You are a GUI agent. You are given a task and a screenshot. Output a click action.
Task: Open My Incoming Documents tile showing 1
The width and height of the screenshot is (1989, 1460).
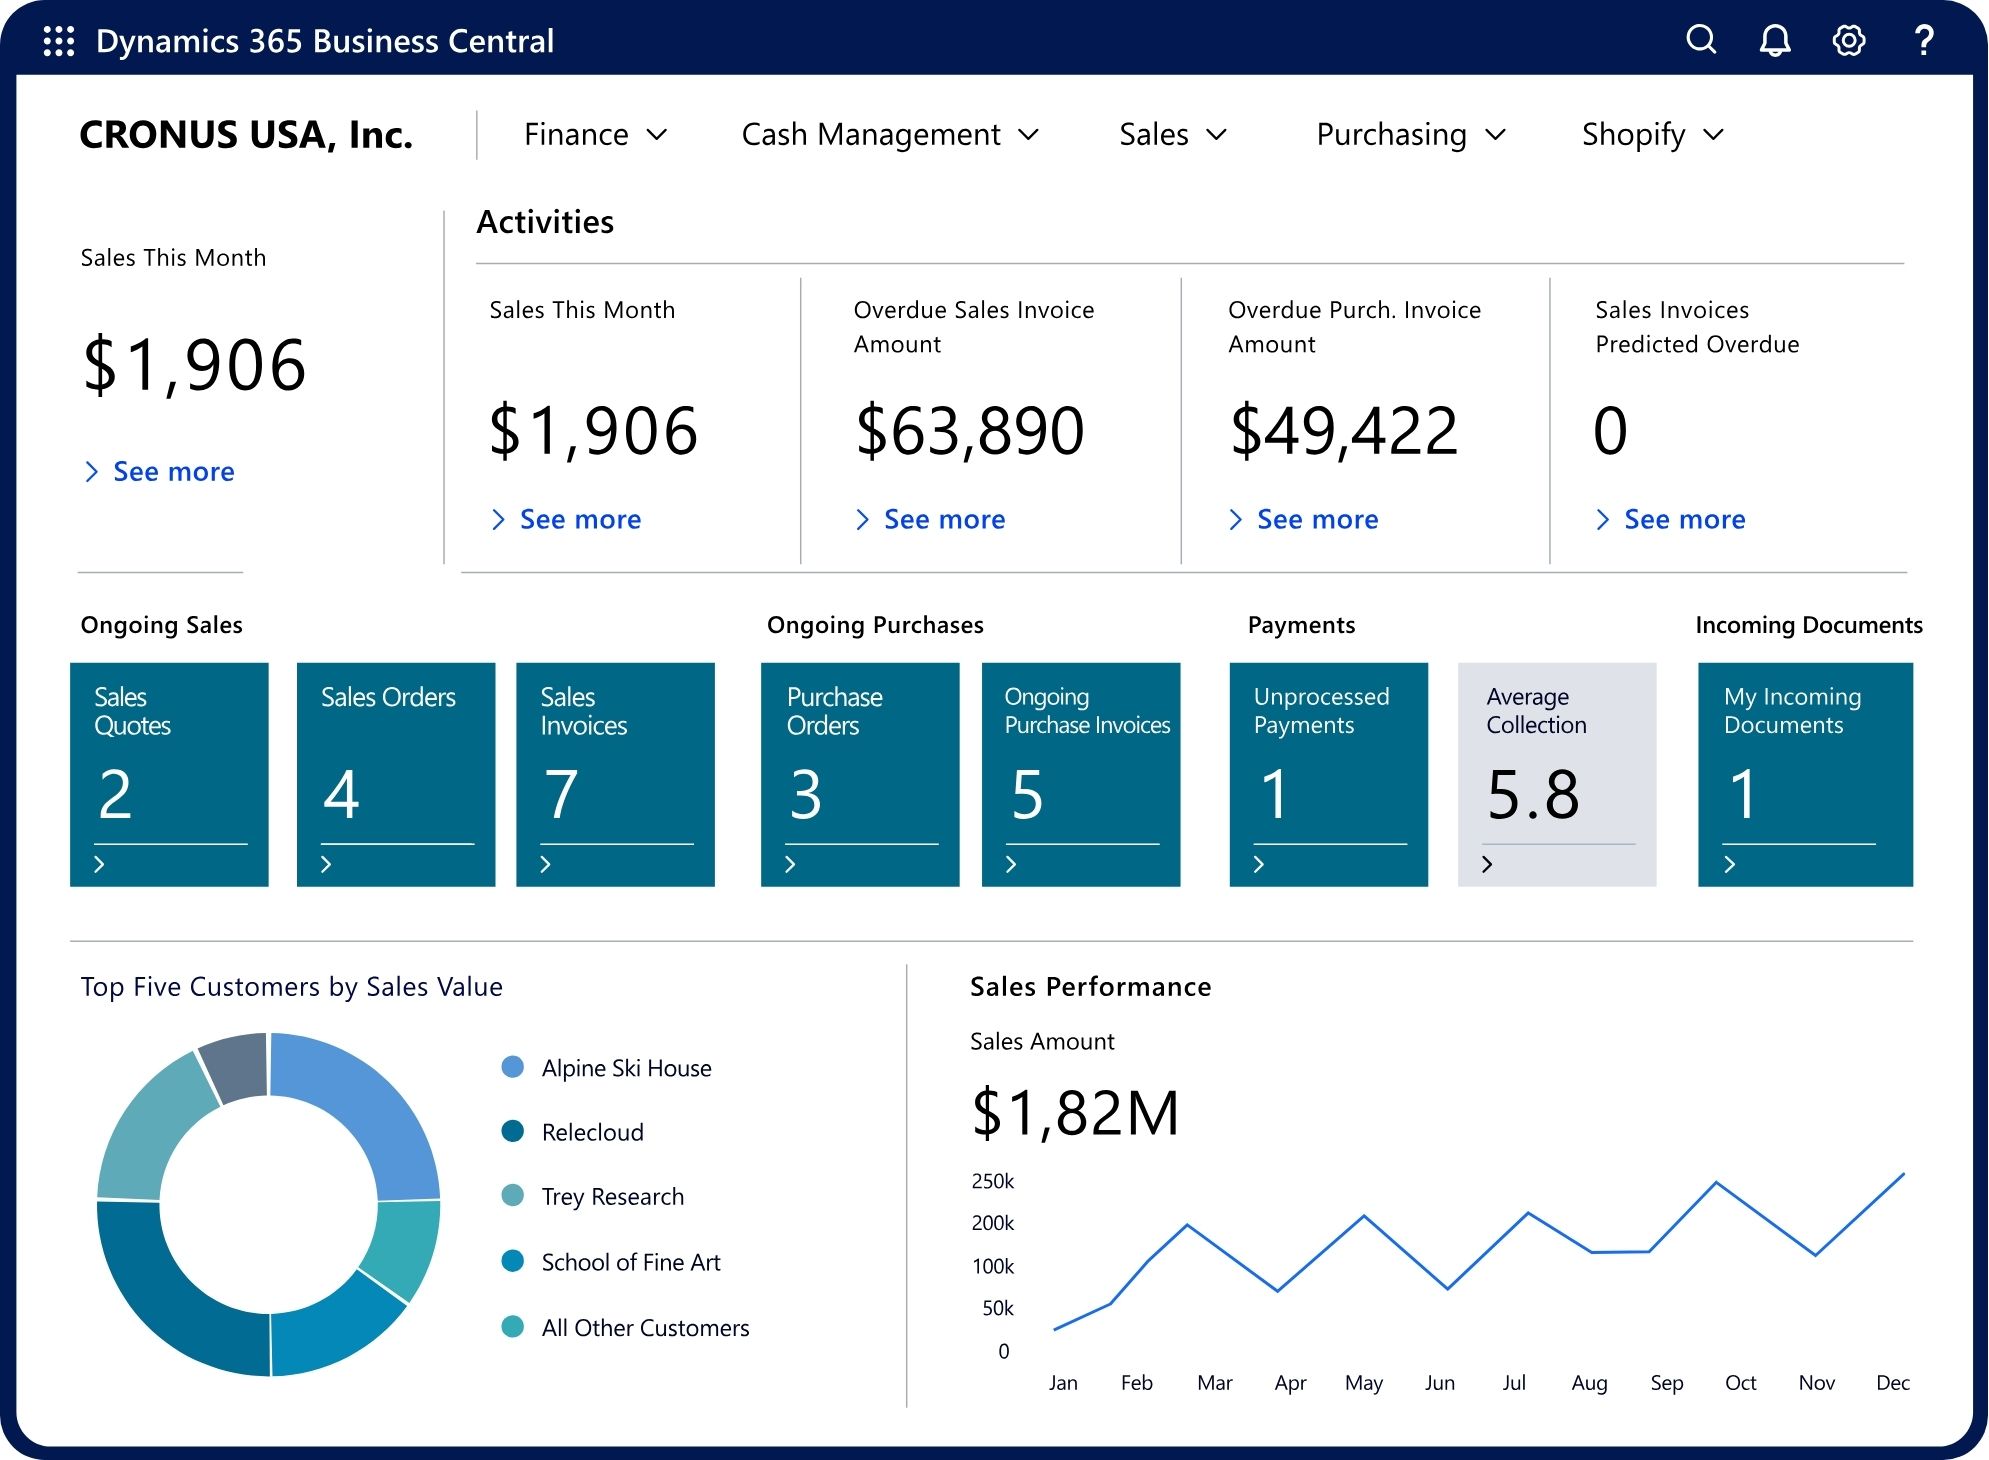tap(1806, 774)
